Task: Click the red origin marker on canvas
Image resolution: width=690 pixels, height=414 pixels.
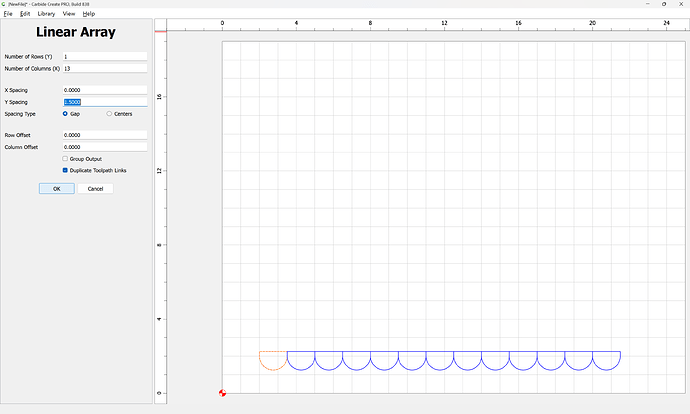Action: tap(222, 392)
